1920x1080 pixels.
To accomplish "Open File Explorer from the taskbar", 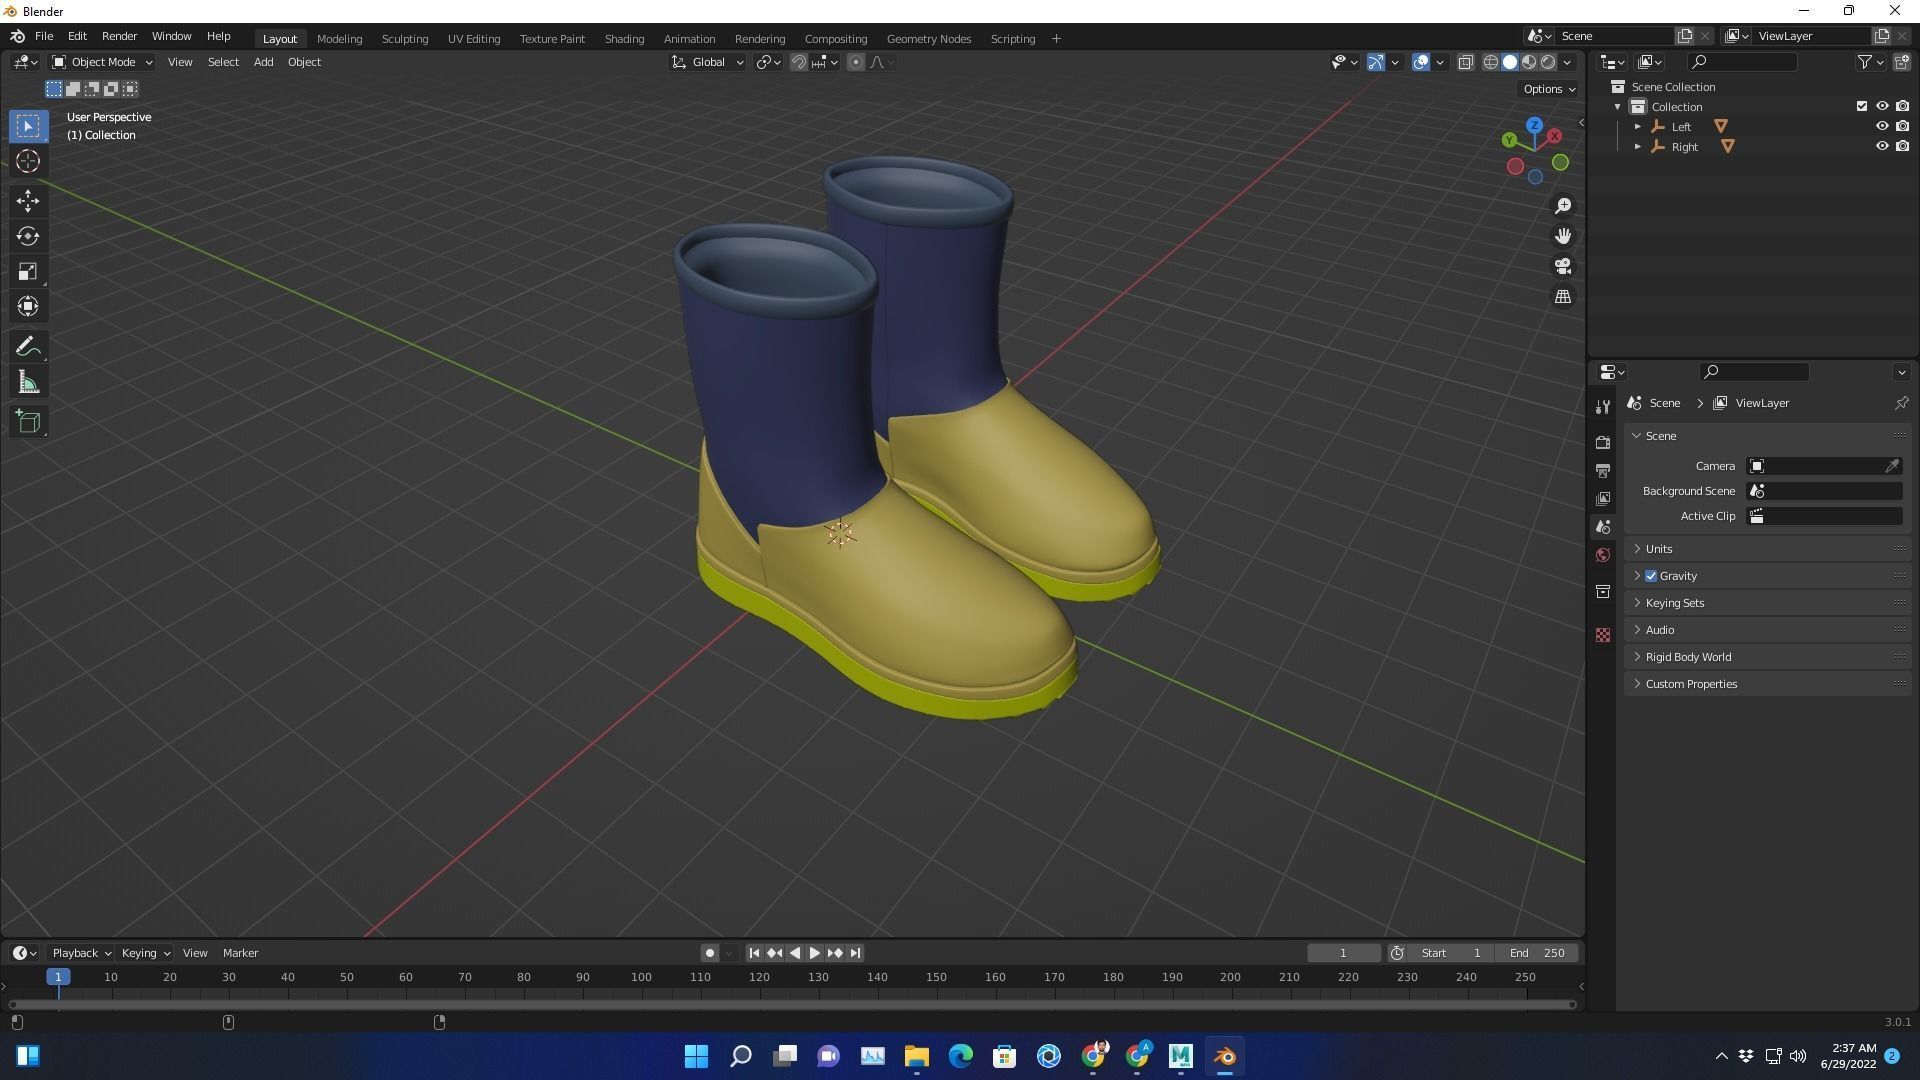I will (x=916, y=1056).
